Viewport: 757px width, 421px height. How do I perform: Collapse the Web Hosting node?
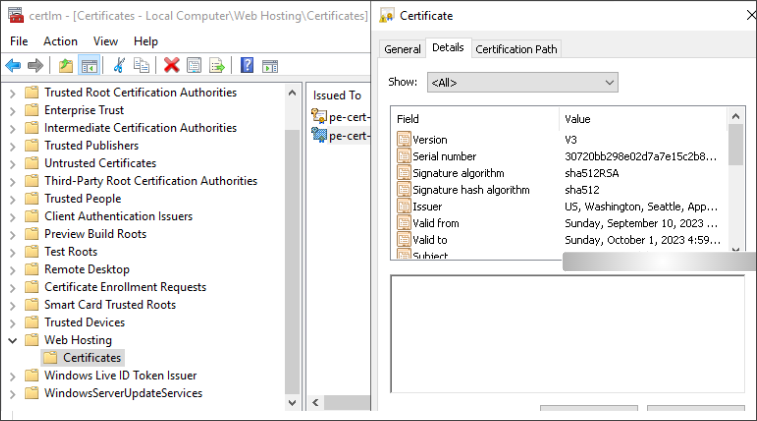[13, 340]
